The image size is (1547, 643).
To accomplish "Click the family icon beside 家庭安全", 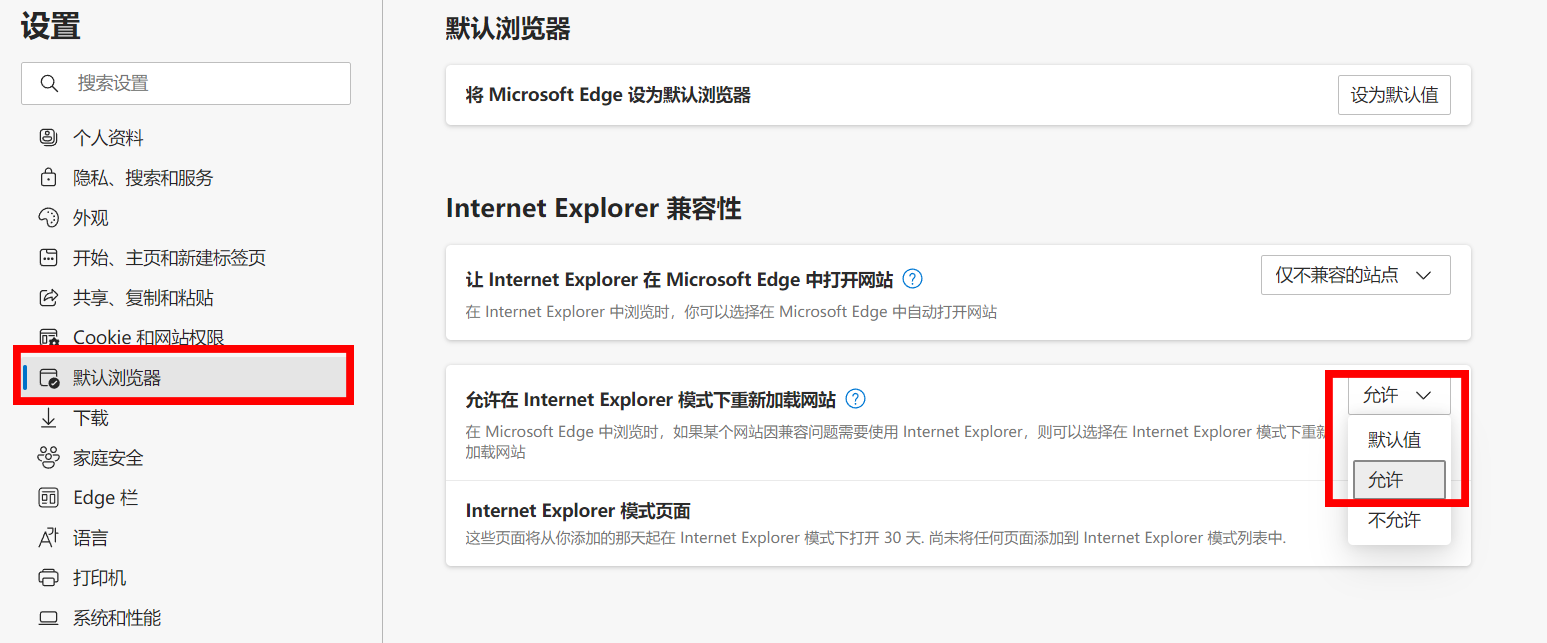I will [x=48, y=457].
